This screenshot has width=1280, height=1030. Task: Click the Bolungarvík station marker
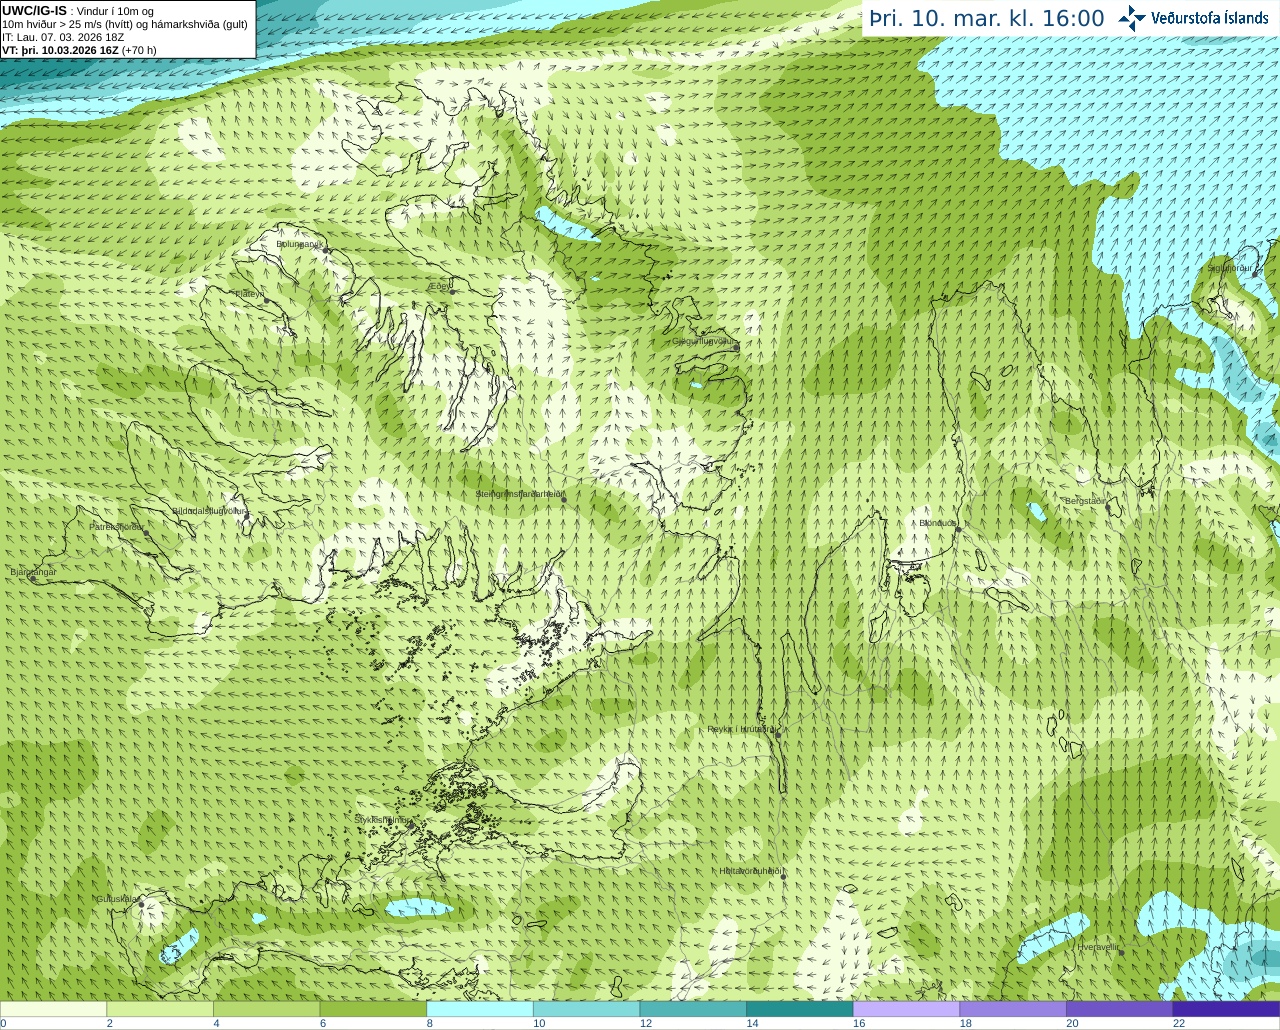coord(326,251)
